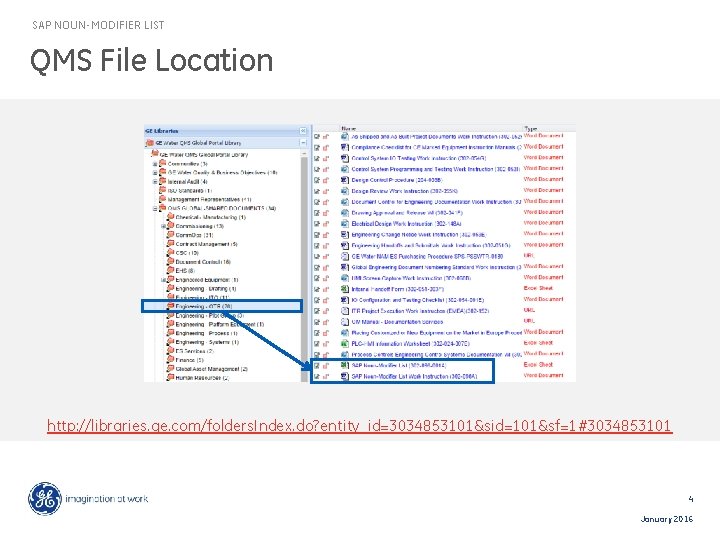This screenshot has width=720, height=540.
Task: Click red checkout icon for Global Engineering Document Numbering
Action: tap(326, 267)
